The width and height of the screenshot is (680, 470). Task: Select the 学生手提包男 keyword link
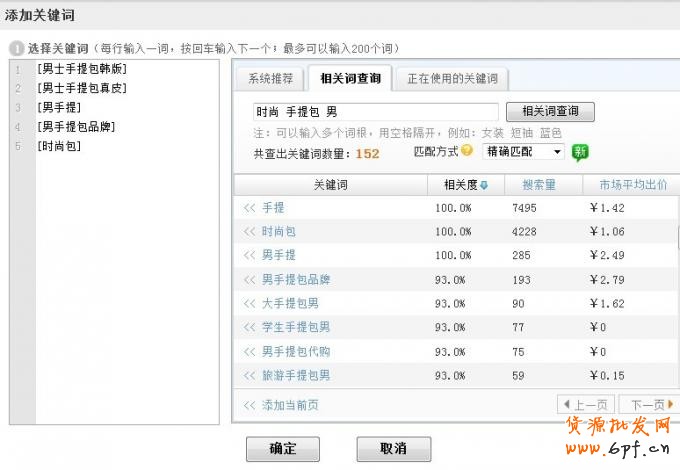[296, 327]
